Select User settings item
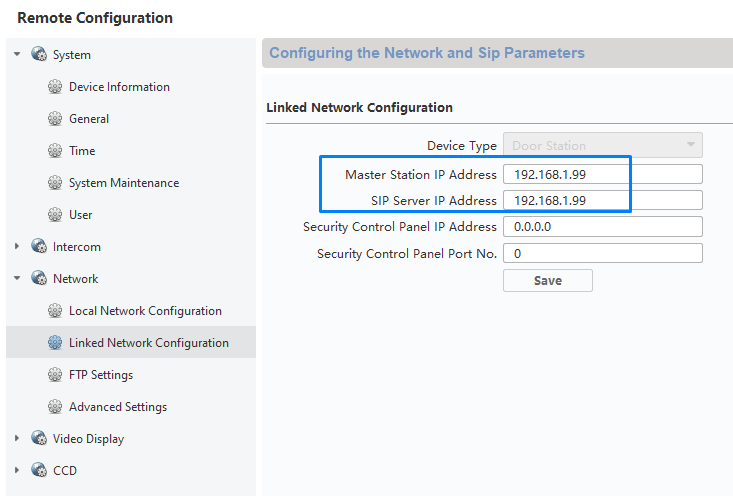Image resolution: width=733 pixels, height=496 pixels. click(x=80, y=215)
